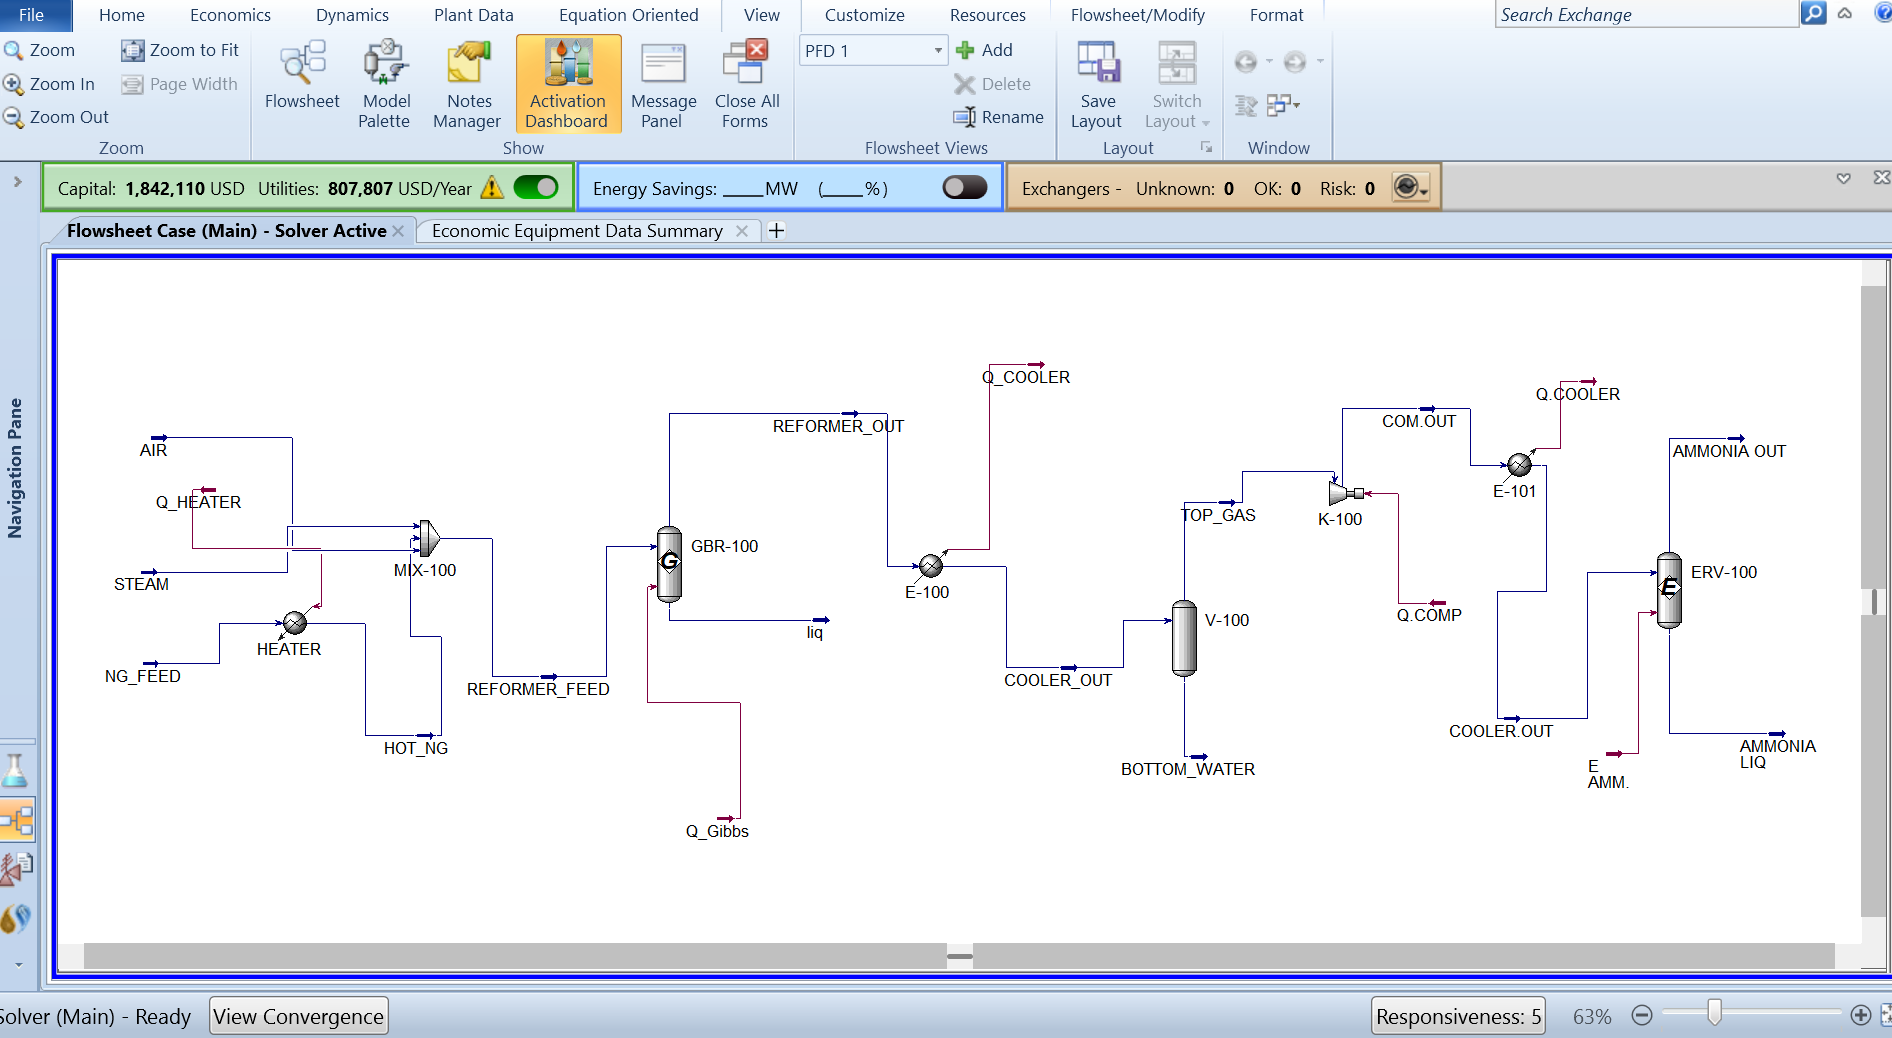
Task: Click Responsiveness: 5 button
Action: click(x=1458, y=1016)
